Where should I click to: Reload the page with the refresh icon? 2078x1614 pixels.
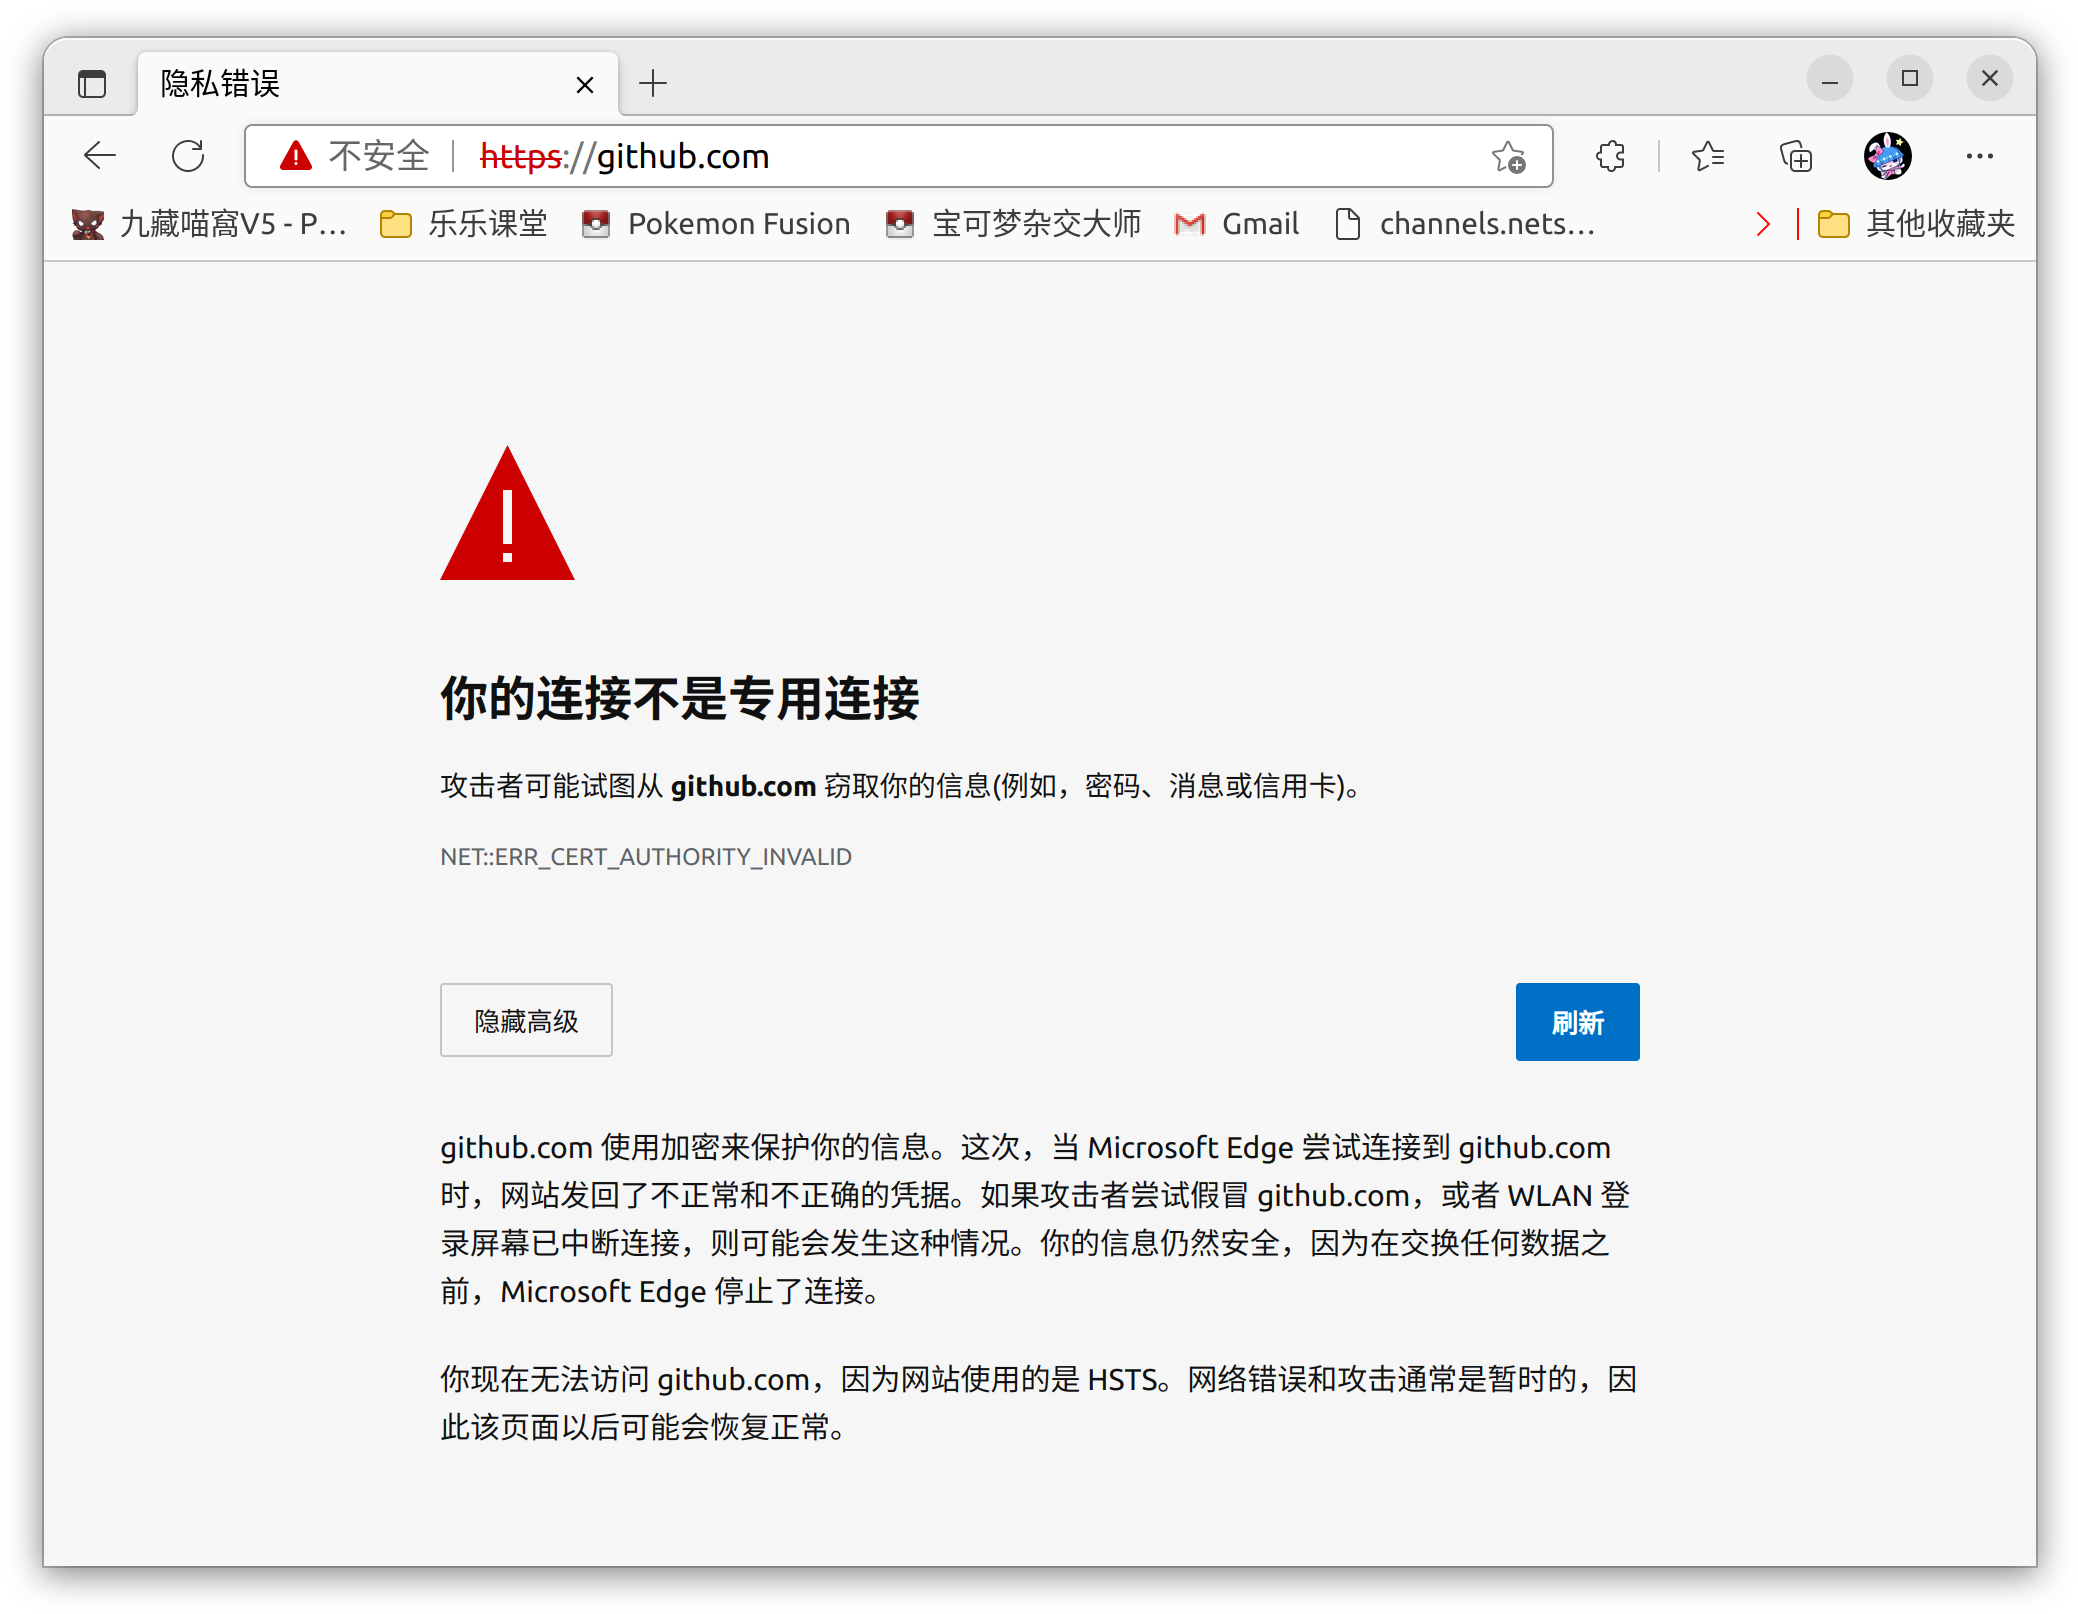[x=188, y=156]
